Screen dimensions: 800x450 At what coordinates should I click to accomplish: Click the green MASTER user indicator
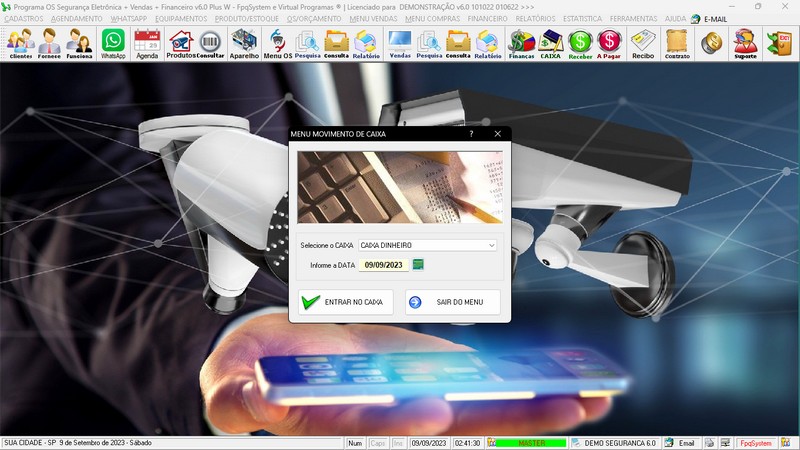tap(531, 443)
